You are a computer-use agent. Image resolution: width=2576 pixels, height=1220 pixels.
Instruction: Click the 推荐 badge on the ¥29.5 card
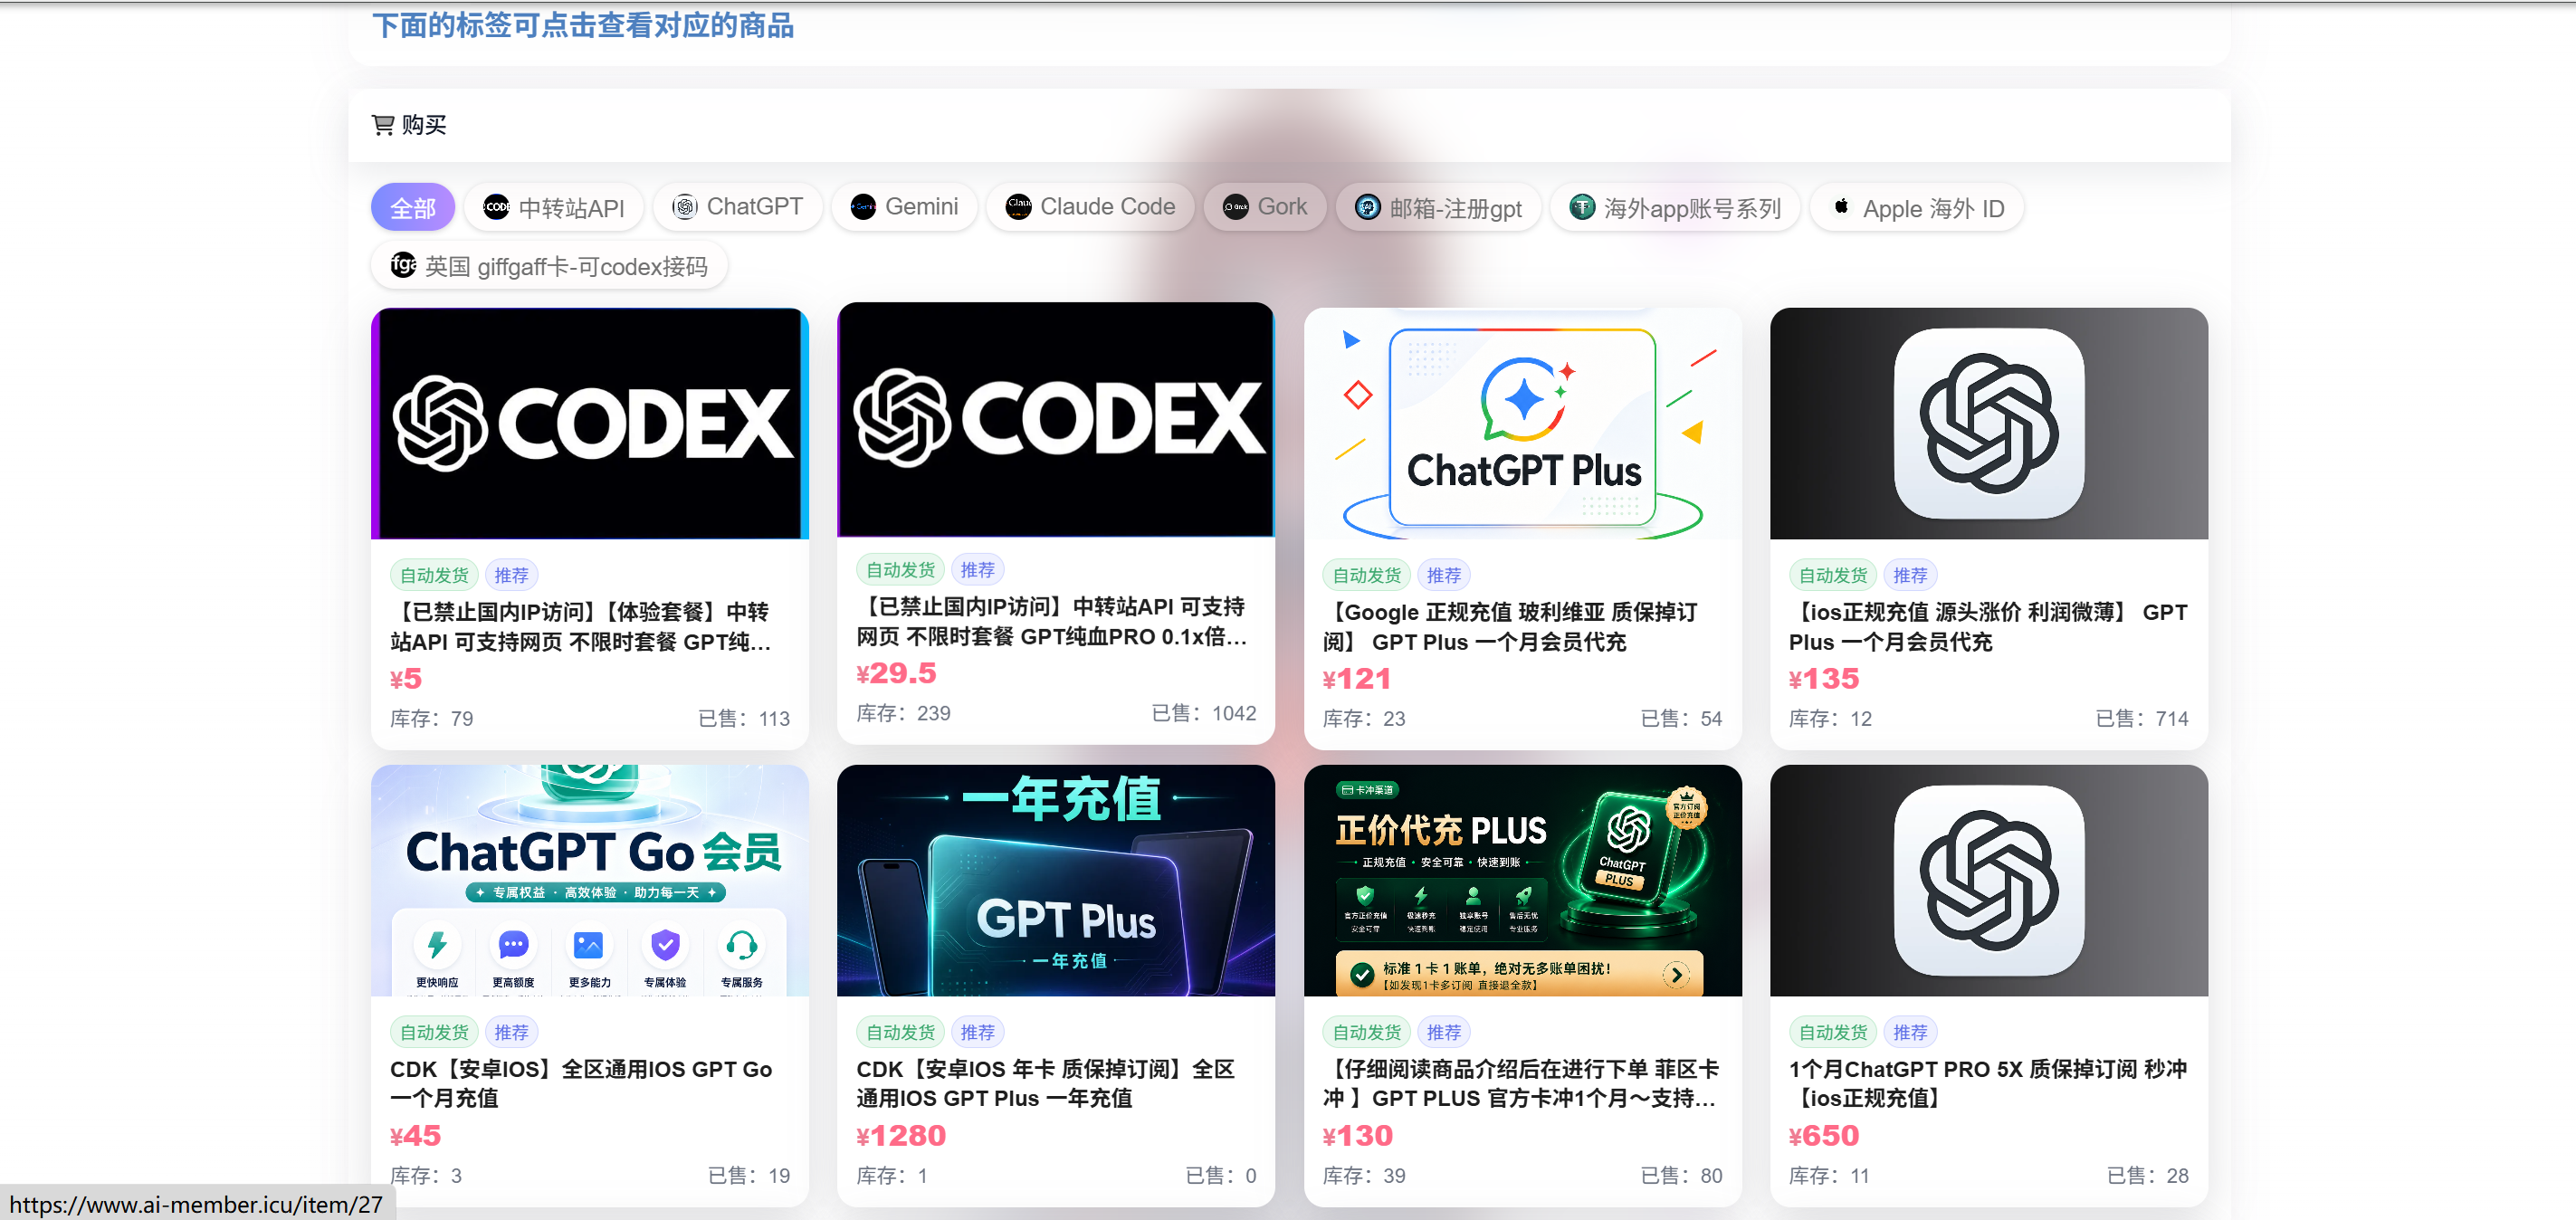(978, 570)
